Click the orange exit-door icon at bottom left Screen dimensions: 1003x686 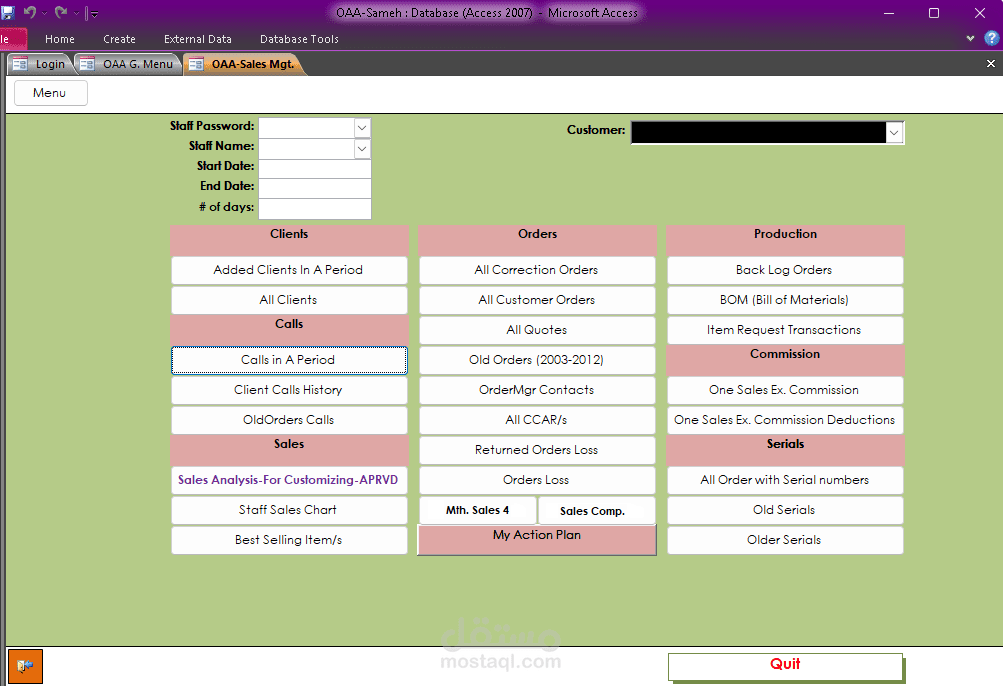(x=24, y=665)
